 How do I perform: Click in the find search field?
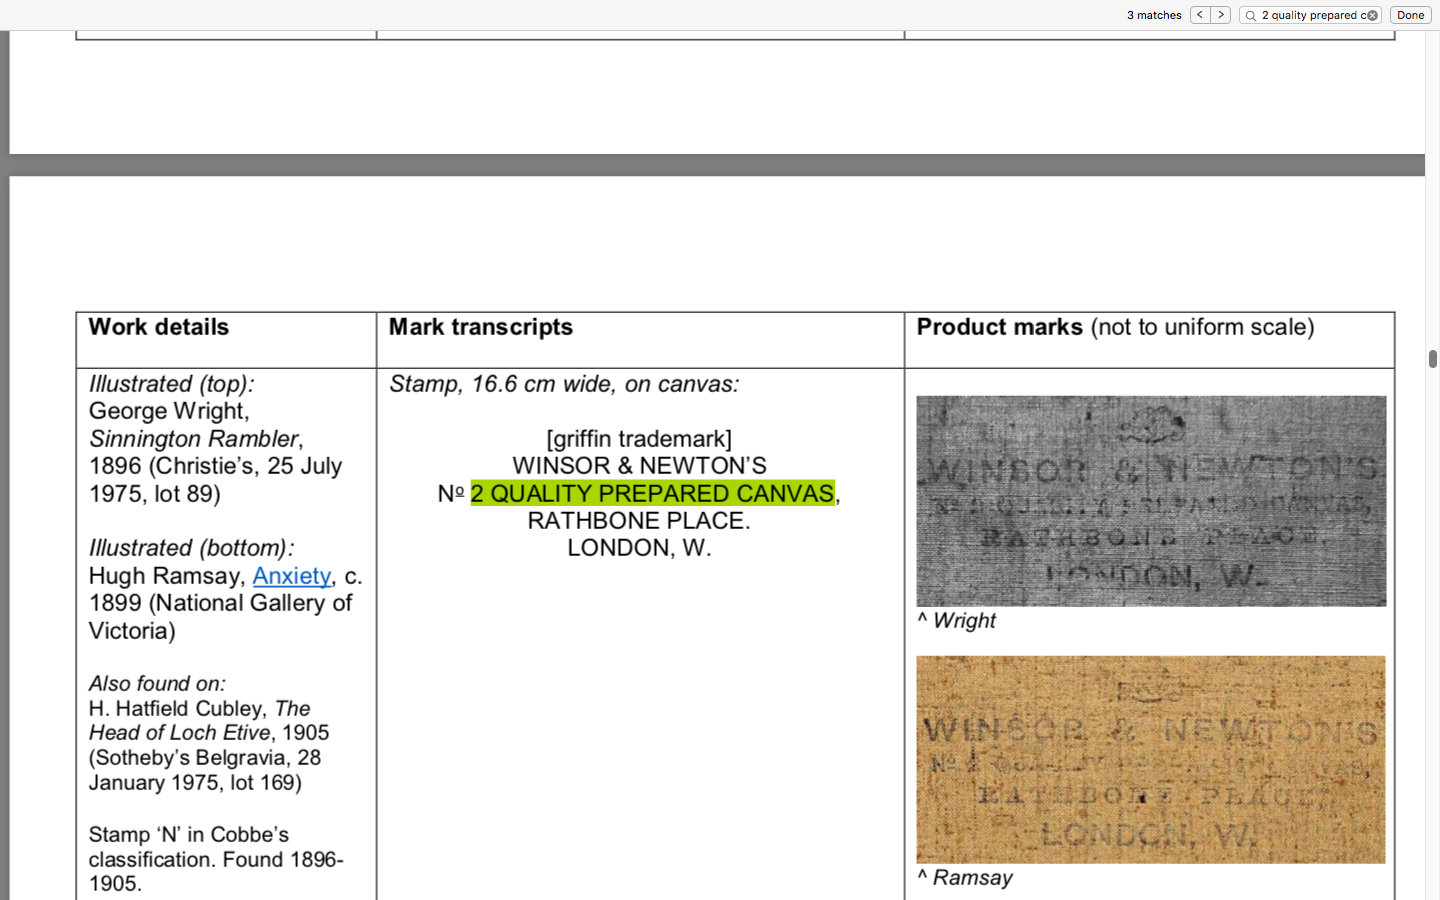pyautogui.click(x=1312, y=15)
